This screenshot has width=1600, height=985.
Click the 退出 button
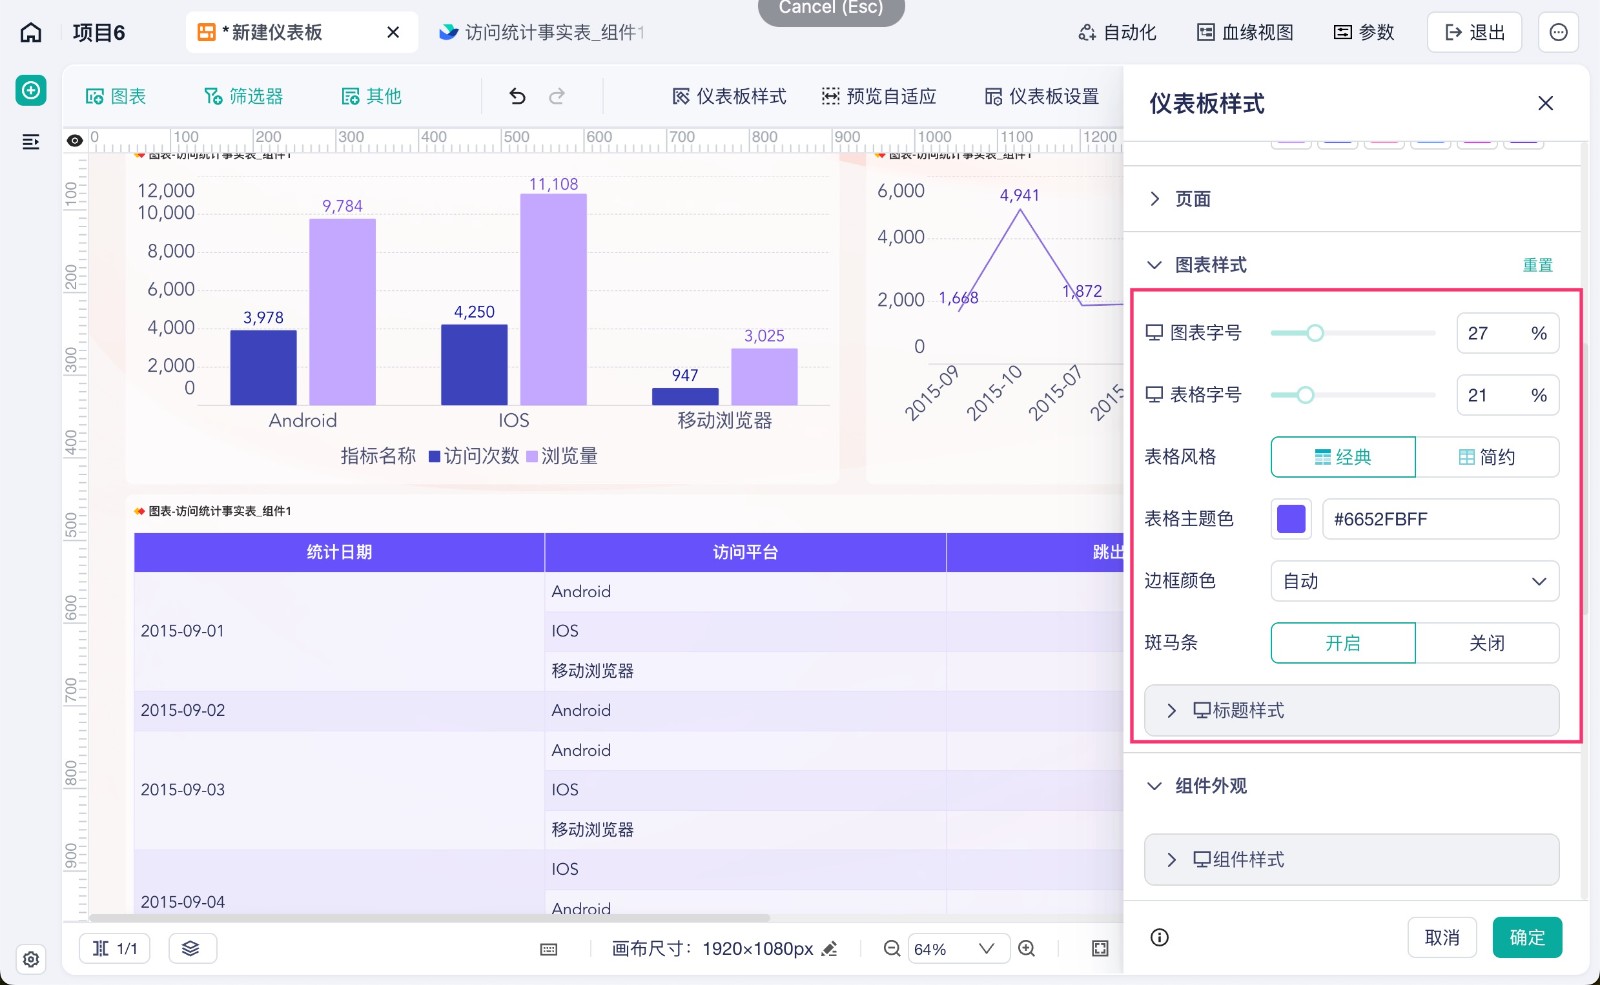pos(1475,32)
